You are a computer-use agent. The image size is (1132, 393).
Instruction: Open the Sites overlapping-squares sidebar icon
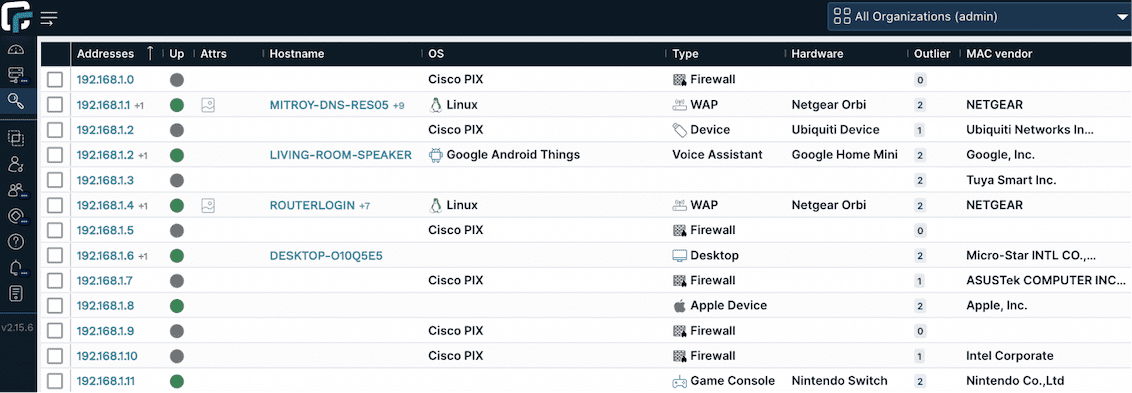pos(17,138)
